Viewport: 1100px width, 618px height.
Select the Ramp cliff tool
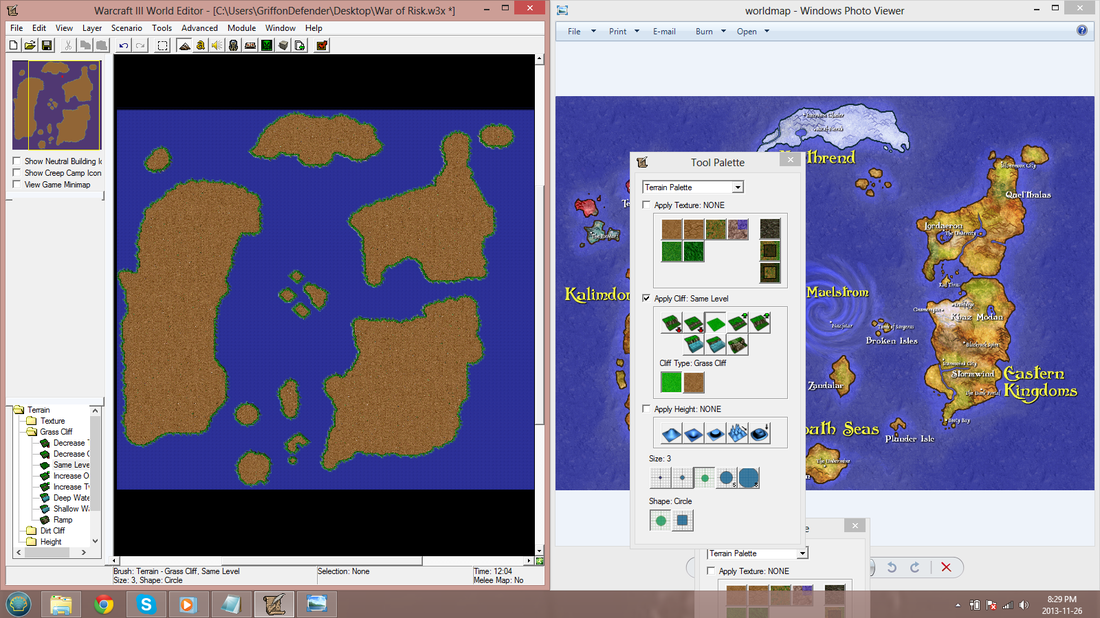point(737,344)
